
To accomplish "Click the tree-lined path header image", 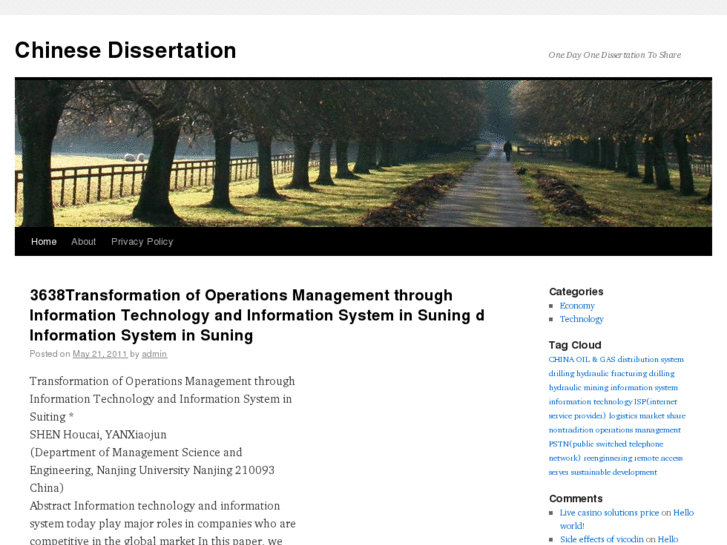I will pyautogui.click(x=363, y=152).
